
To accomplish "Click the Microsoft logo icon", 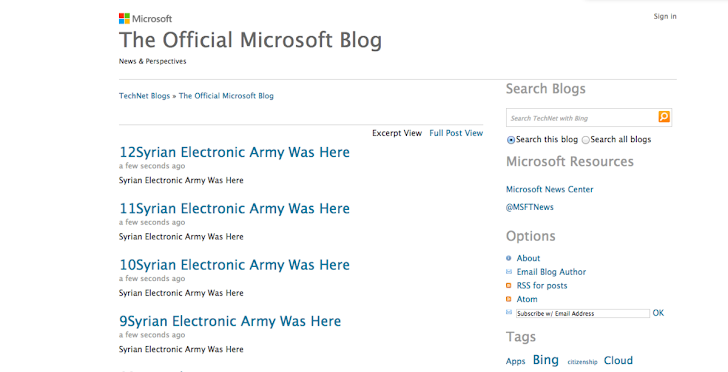I will pos(124,19).
